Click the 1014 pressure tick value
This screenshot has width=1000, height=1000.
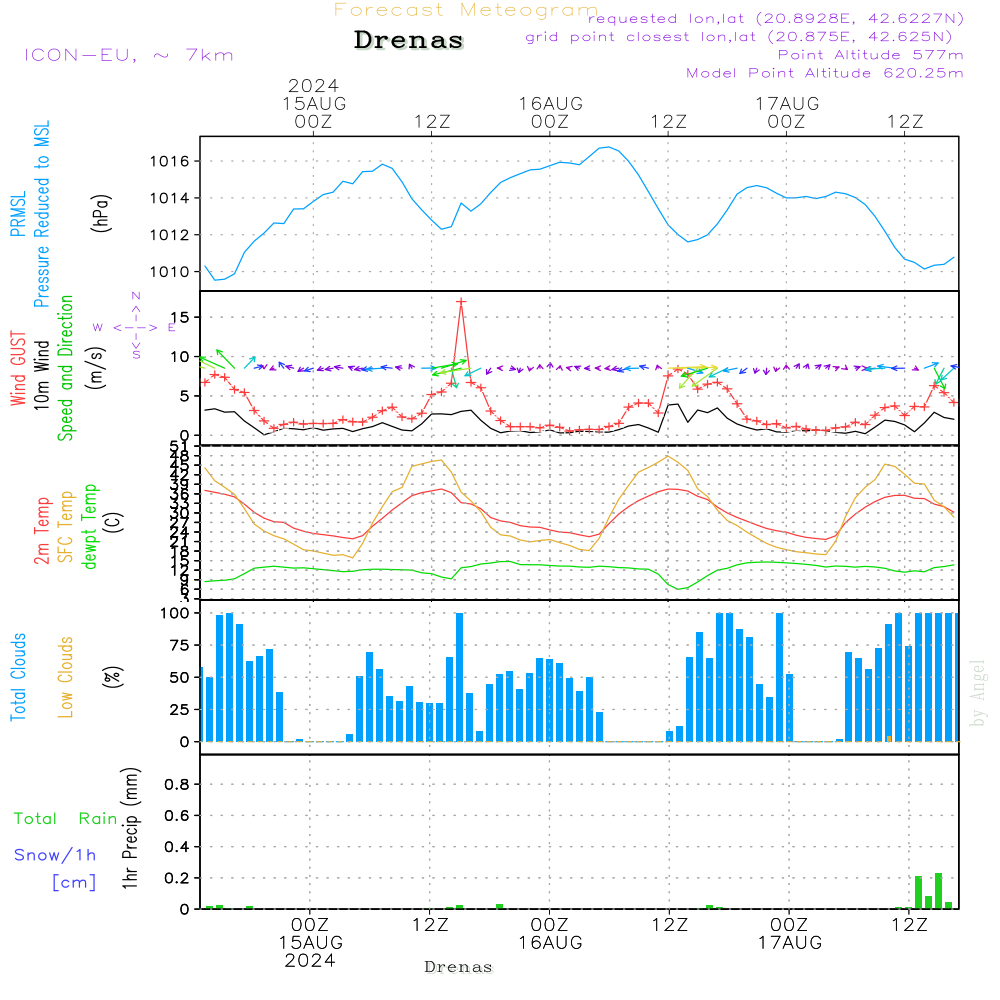(x=170, y=198)
